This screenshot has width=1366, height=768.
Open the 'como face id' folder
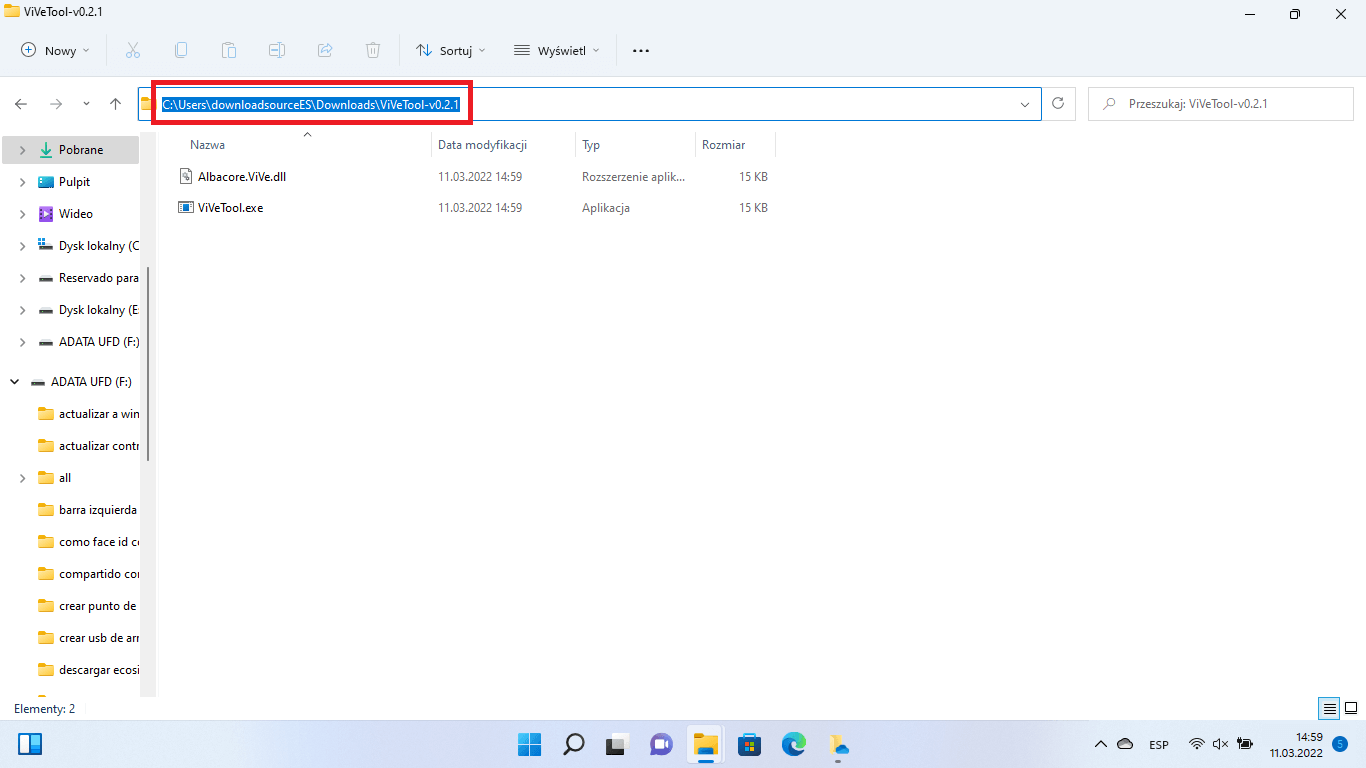pos(99,542)
